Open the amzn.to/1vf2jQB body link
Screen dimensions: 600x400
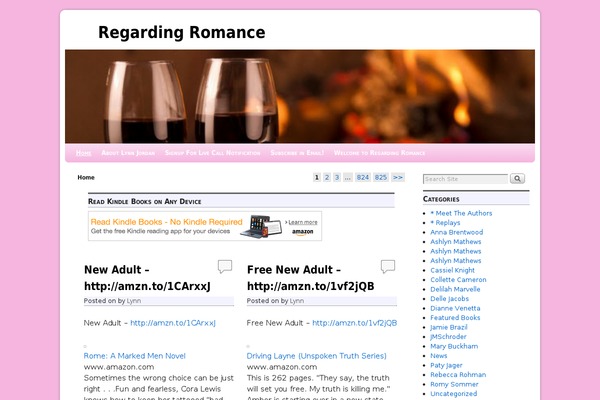point(355,323)
